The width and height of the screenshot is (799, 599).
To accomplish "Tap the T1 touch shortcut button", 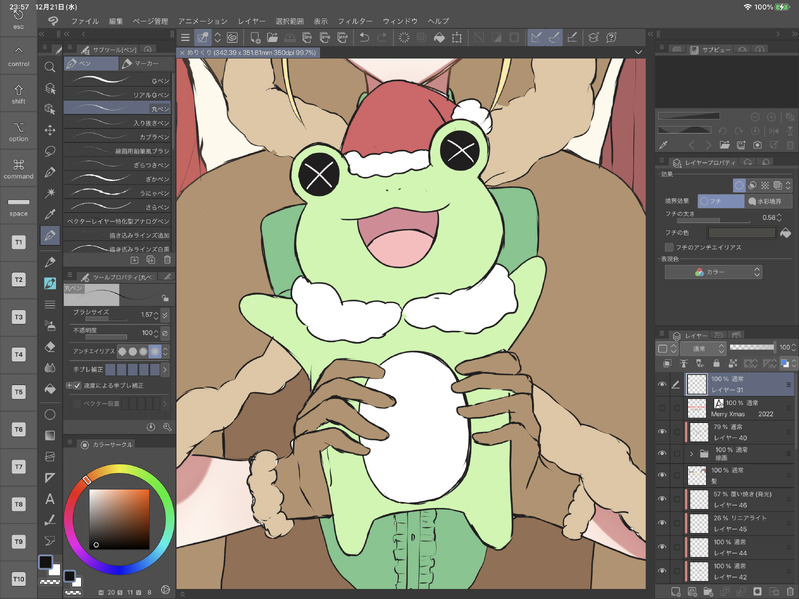I will pos(18,242).
